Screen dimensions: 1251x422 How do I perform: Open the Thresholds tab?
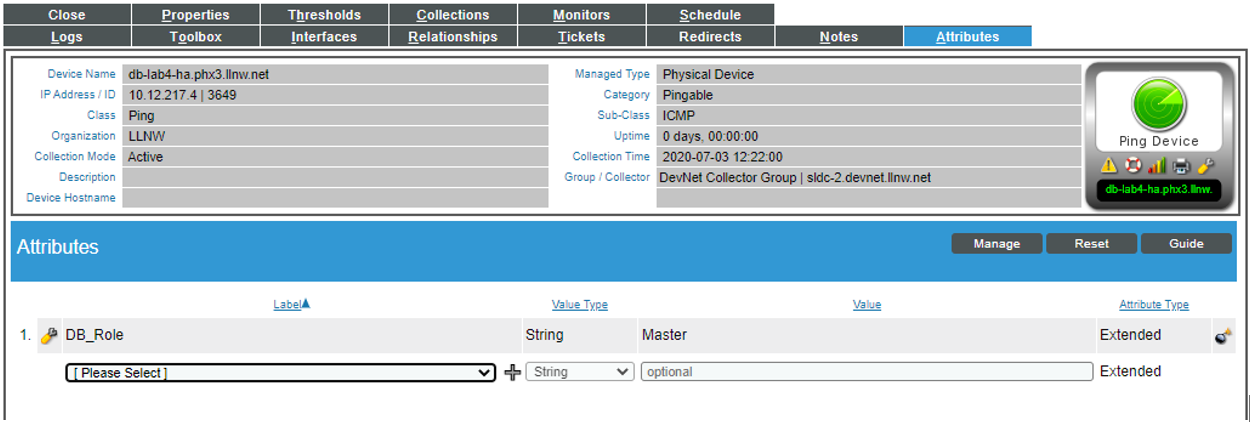324,15
